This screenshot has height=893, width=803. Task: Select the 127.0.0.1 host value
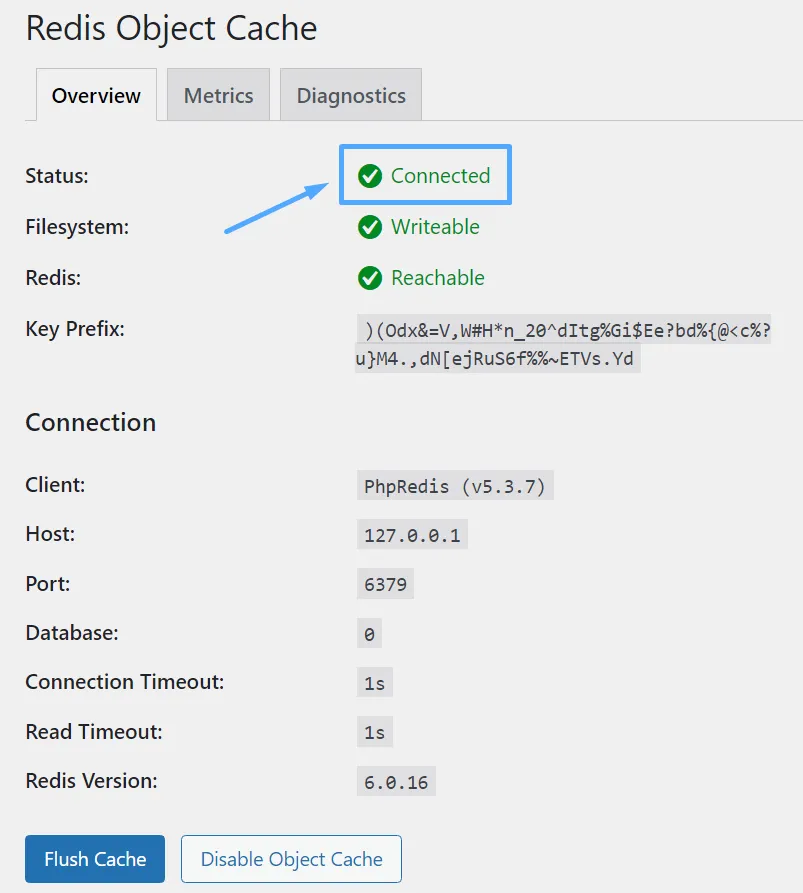tap(412, 535)
